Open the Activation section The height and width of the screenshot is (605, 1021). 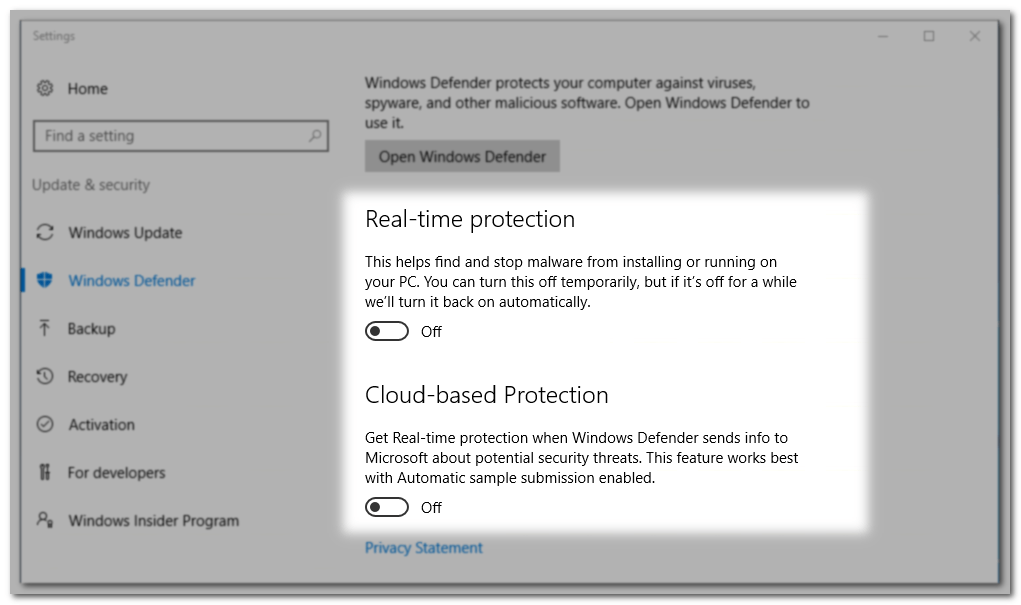click(101, 425)
